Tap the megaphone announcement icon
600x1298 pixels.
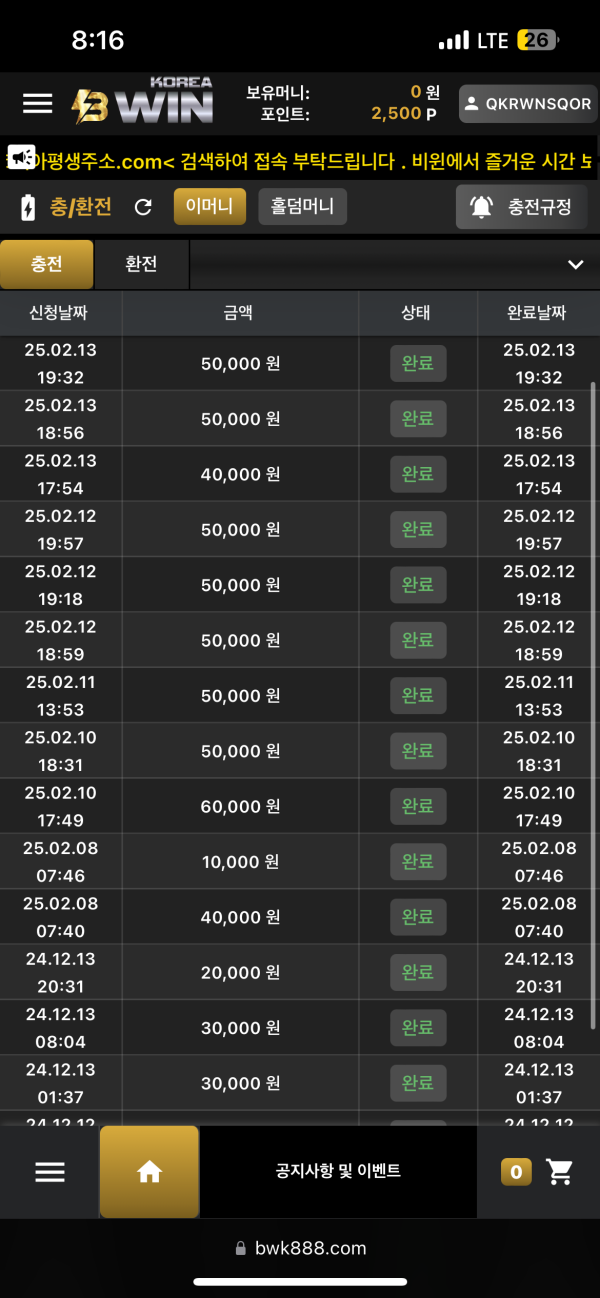pyautogui.click(x=22, y=156)
